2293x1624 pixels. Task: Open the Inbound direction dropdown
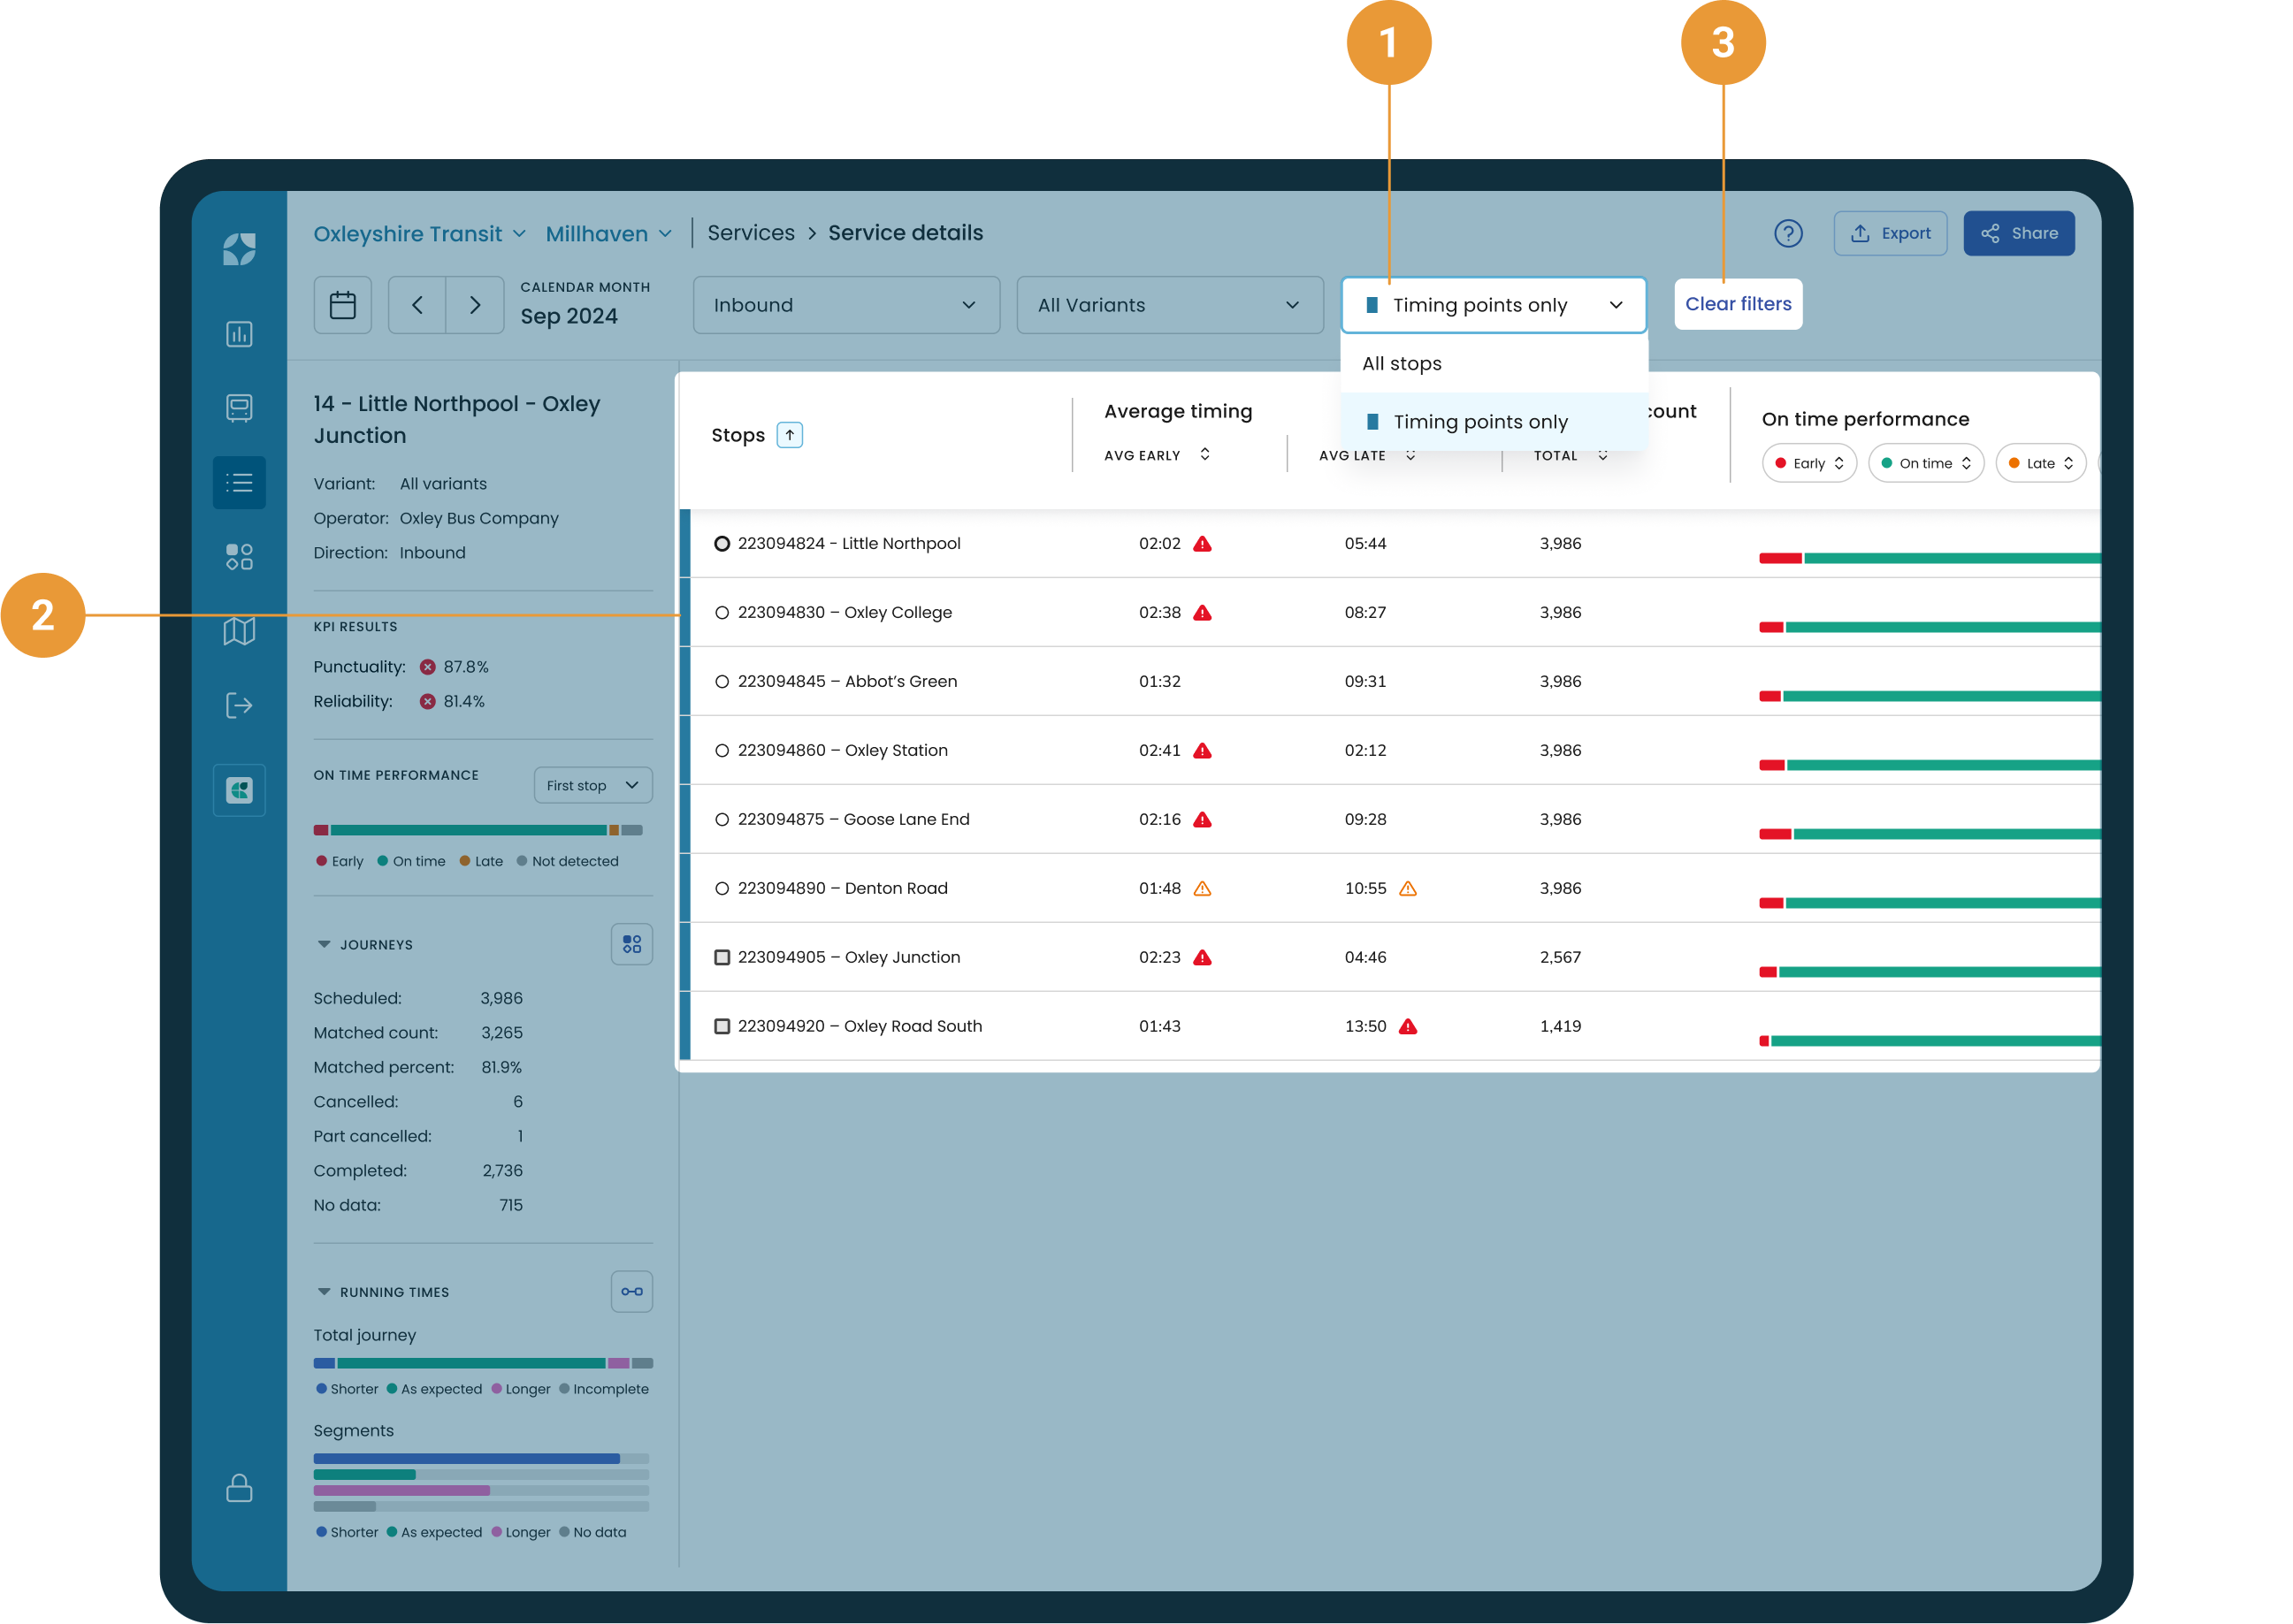845,305
